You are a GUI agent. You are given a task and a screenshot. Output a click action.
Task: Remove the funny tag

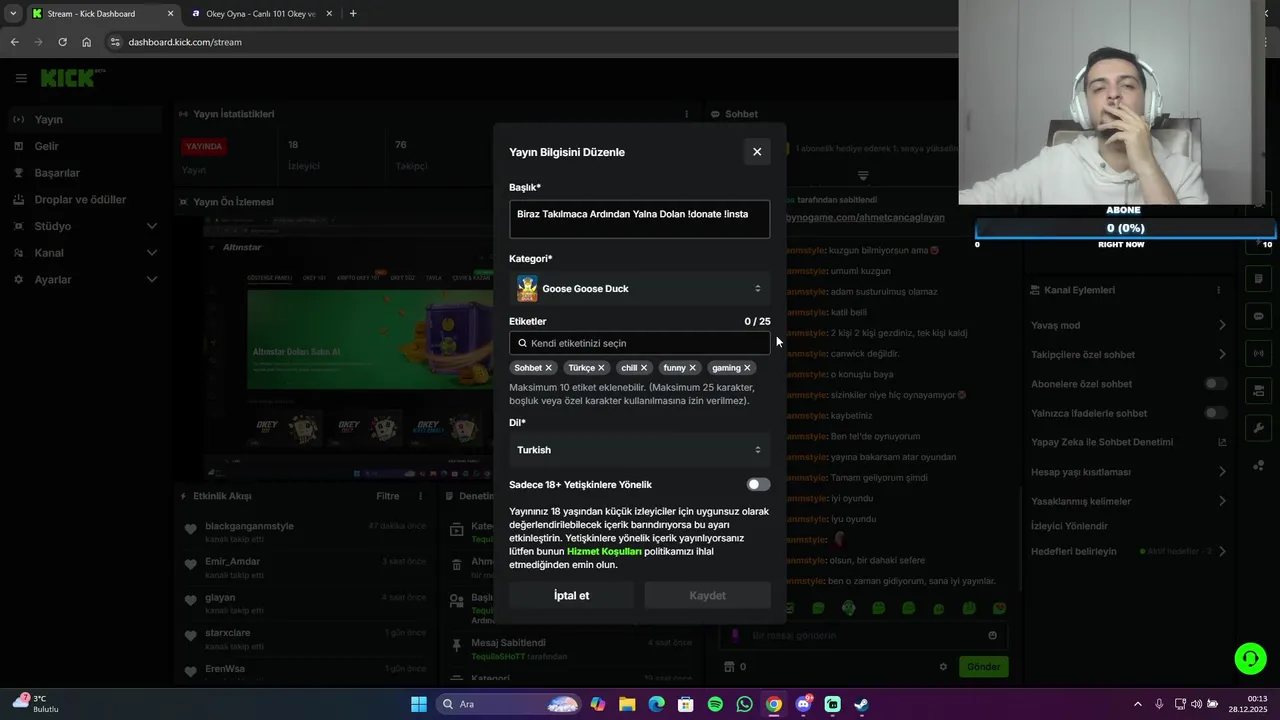click(692, 368)
